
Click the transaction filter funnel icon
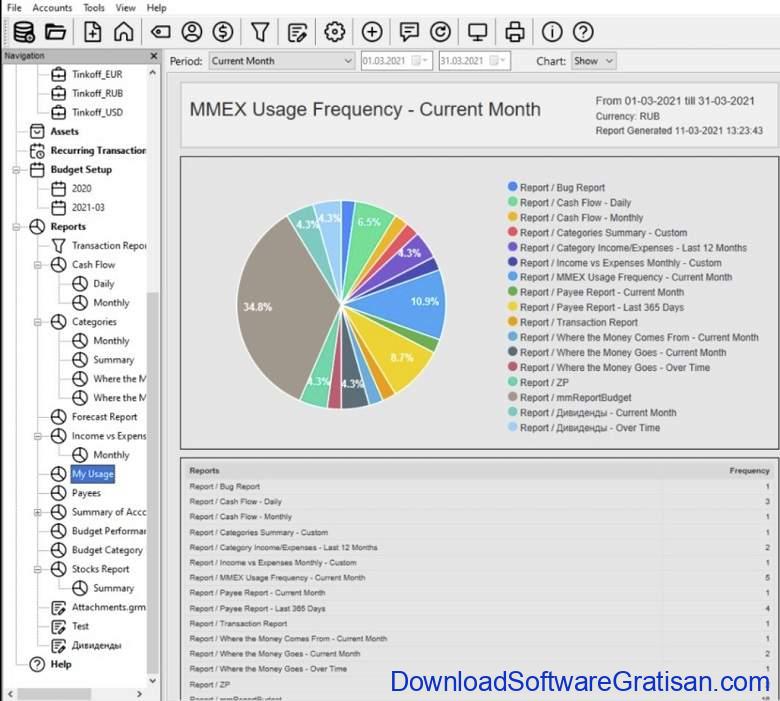coord(260,32)
